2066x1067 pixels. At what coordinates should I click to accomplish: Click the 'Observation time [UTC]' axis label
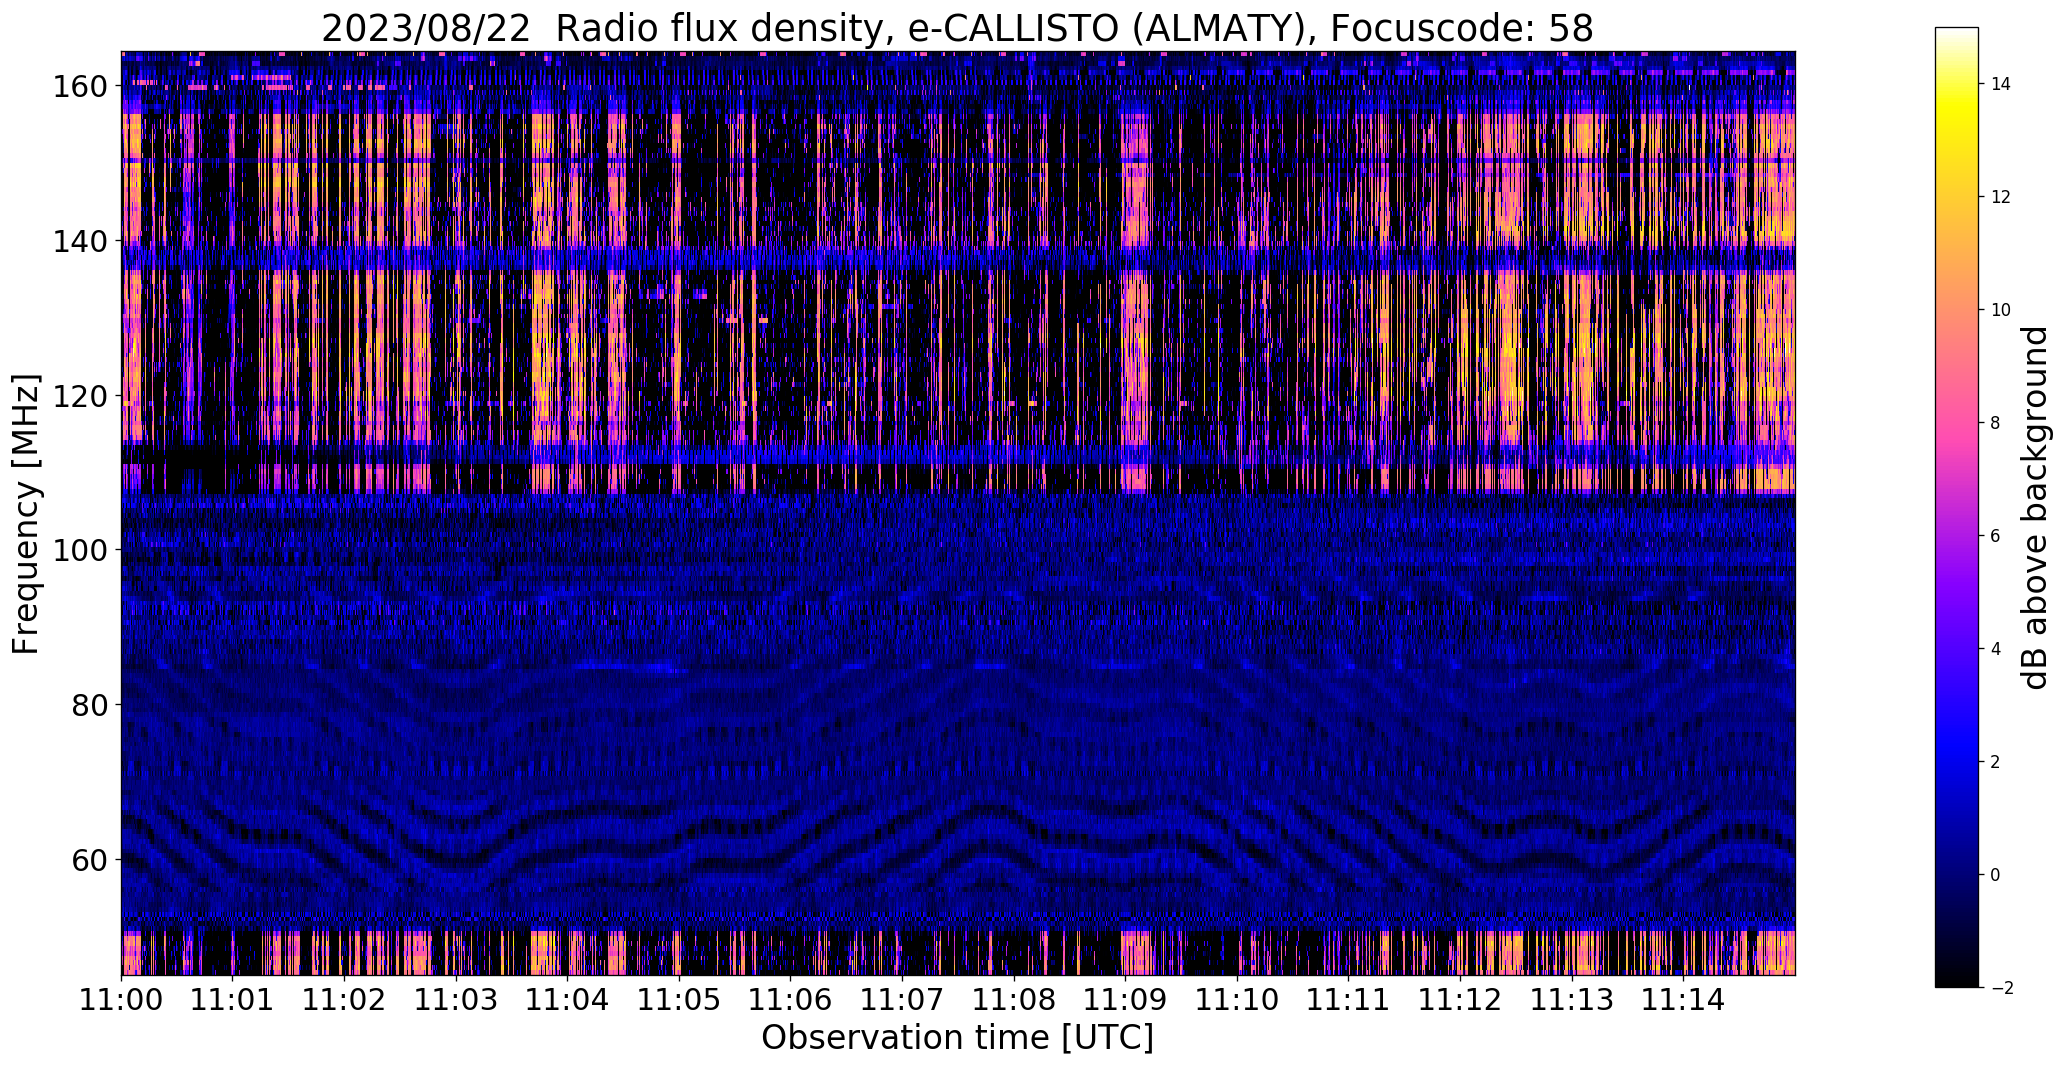coord(958,1037)
